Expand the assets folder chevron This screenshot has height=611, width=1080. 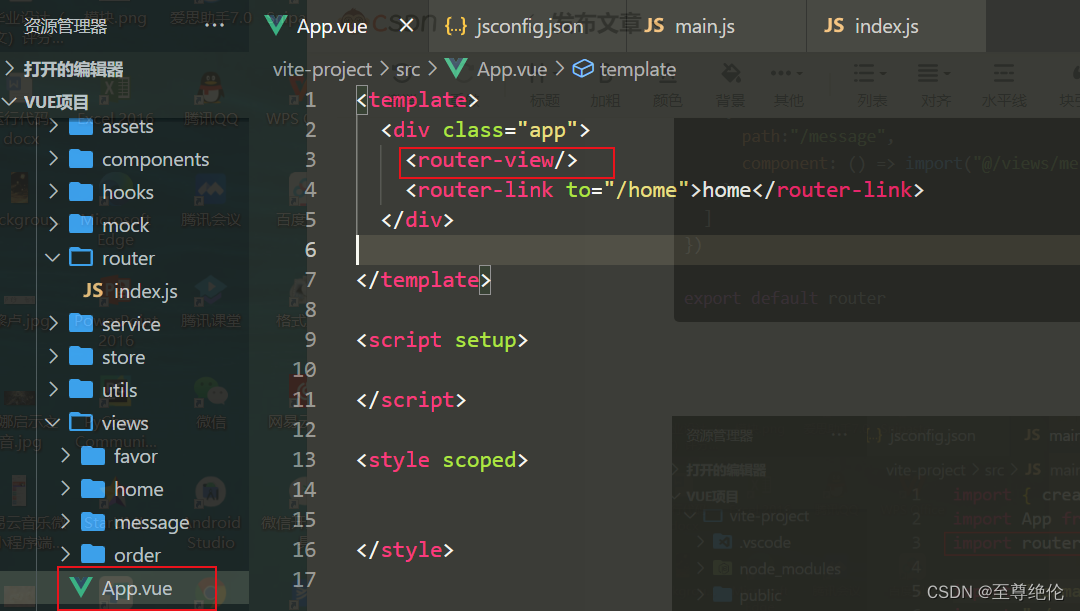[x=54, y=126]
